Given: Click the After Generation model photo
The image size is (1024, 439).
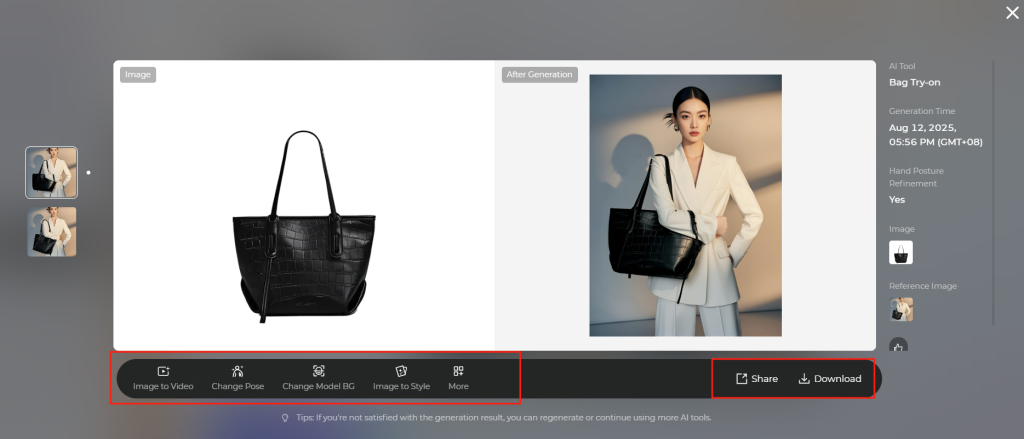Looking at the screenshot, I should pyautogui.click(x=685, y=205).
